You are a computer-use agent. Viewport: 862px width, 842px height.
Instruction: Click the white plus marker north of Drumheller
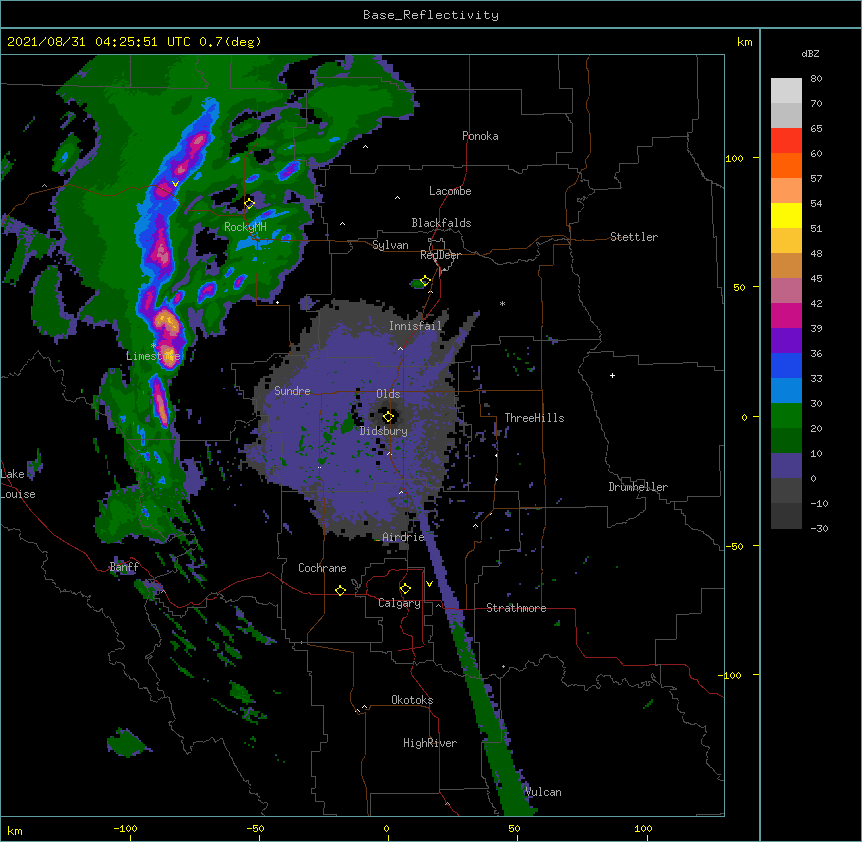[x=612, y=375]
